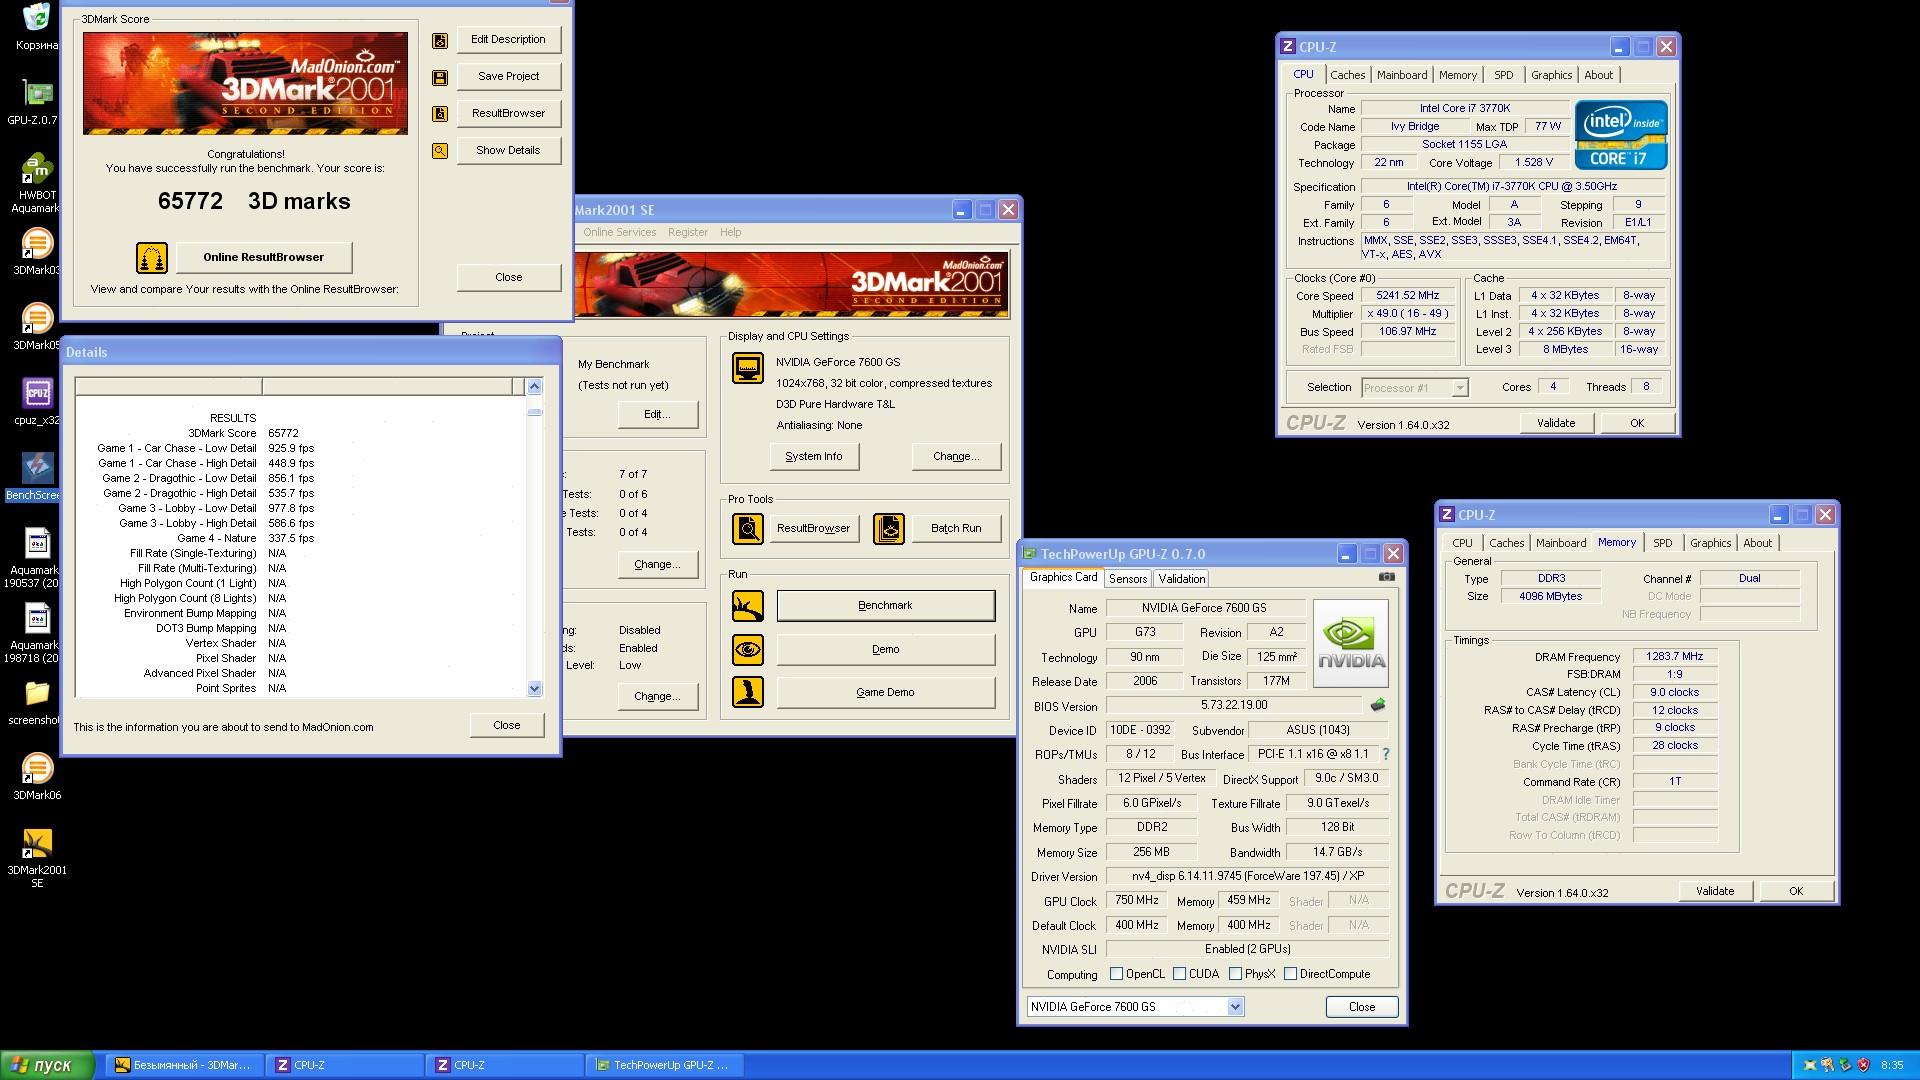Click the Show Details magnifier icon
The image size is (1920, 1080).
tap(439, 151)
